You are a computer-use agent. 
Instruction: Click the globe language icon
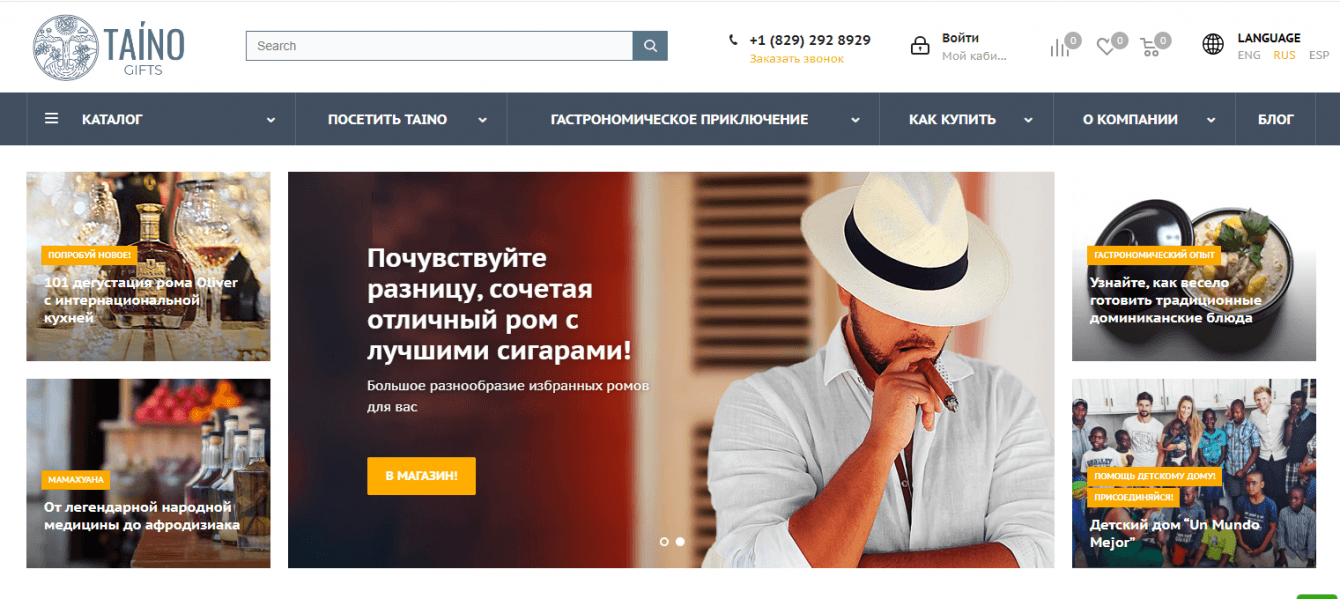tap(1213, 44)
